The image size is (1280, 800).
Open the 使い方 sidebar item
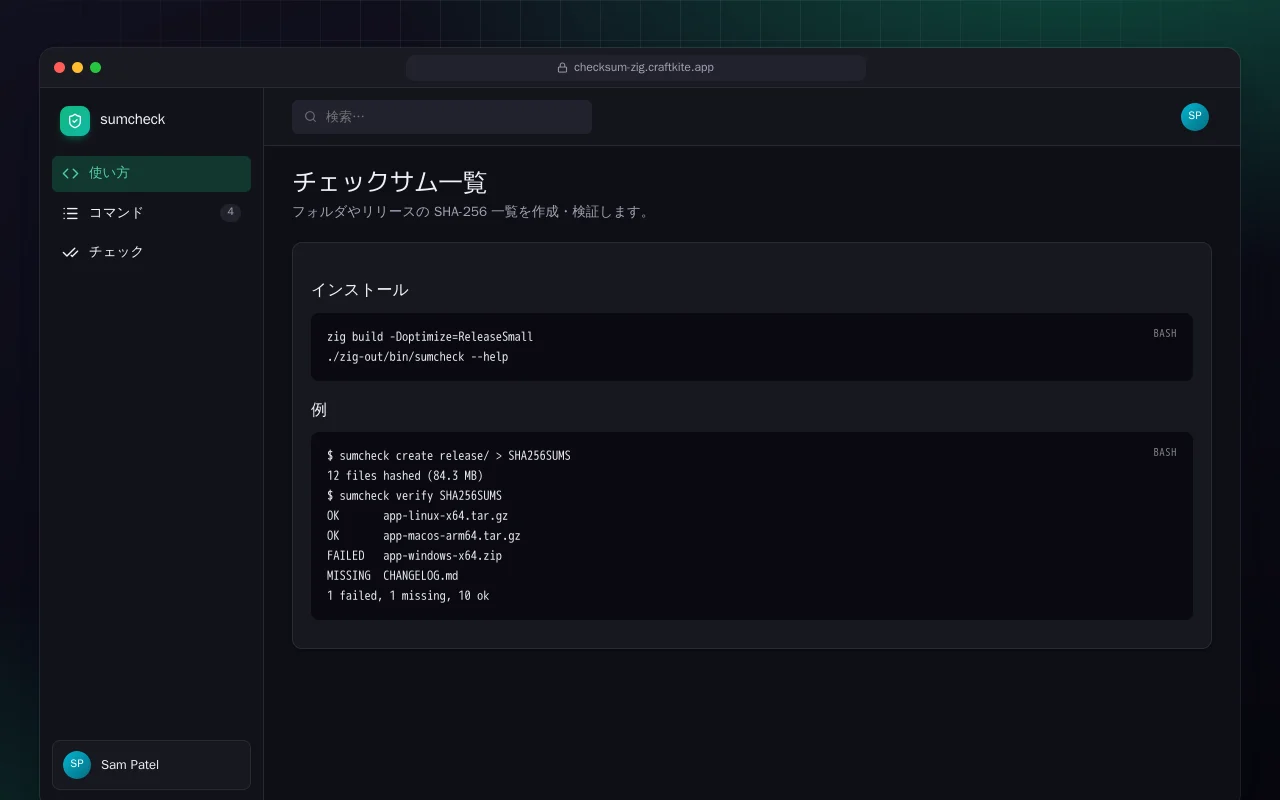click(x=151, y=173)
